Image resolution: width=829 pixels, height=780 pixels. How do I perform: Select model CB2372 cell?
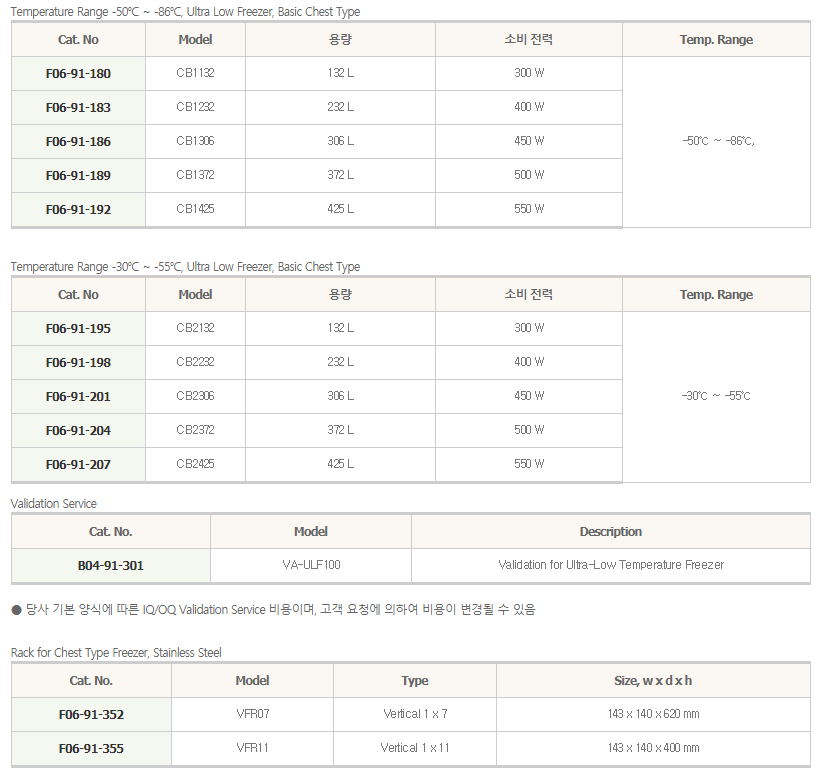(195, 430)
